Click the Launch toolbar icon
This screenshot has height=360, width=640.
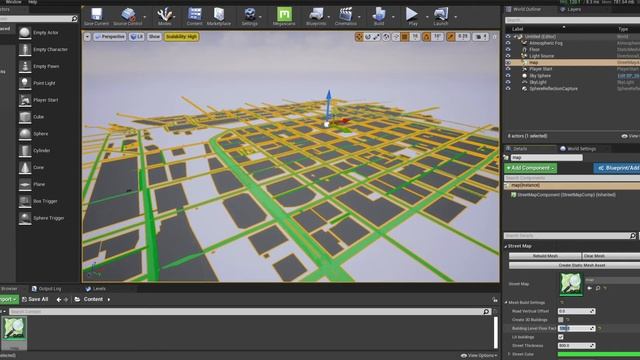pyautogui.click(x=441, y=14)
